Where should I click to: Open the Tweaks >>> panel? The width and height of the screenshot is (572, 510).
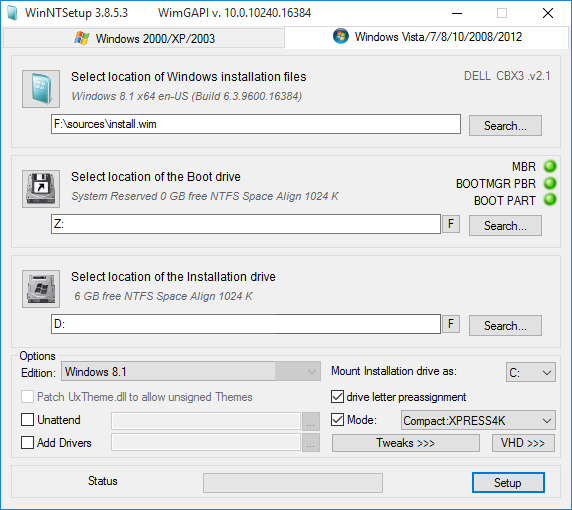click(x=406, y=443)
